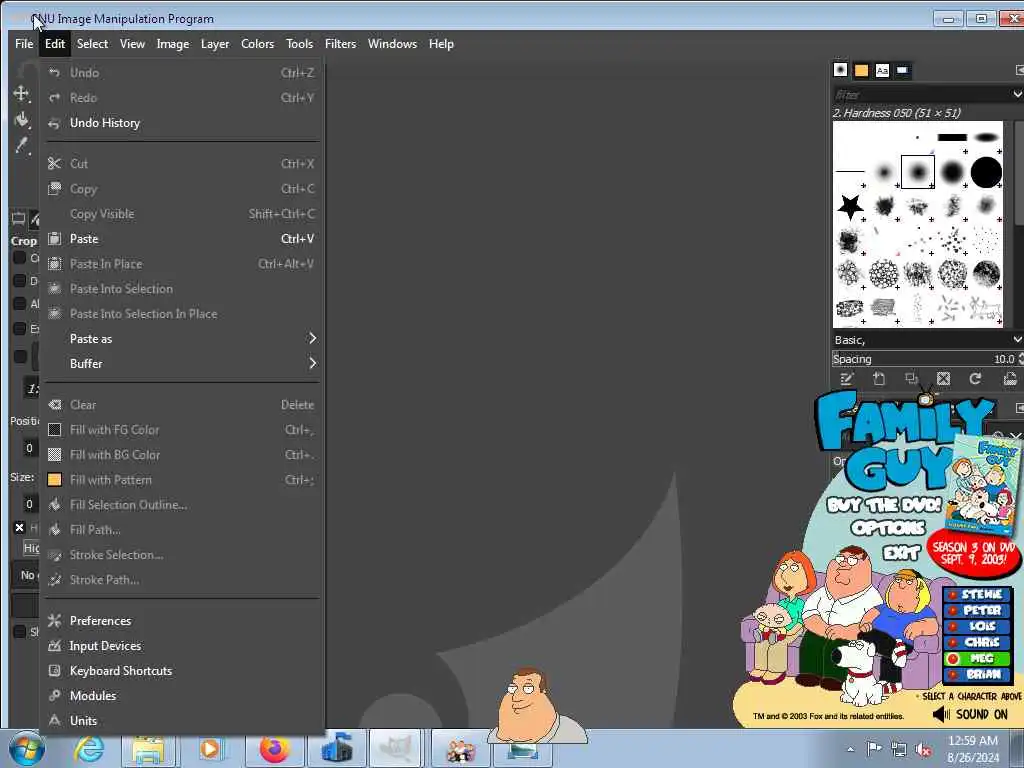Click 'Buy the DVD!' in Family Guy widget
This screenshot has width=1024, height=768.
click(x=884, y=505)
